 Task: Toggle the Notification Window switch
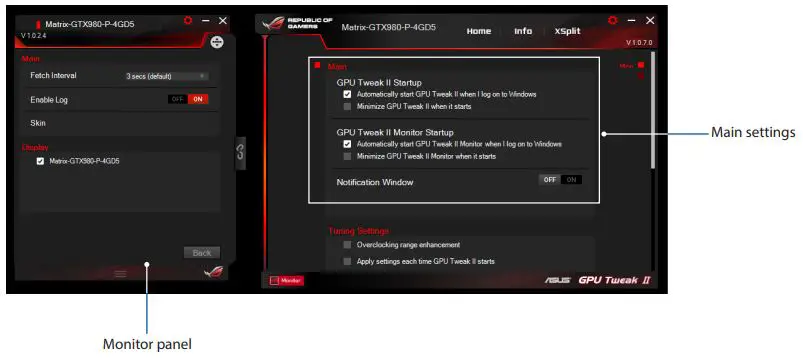pos(560,179)
